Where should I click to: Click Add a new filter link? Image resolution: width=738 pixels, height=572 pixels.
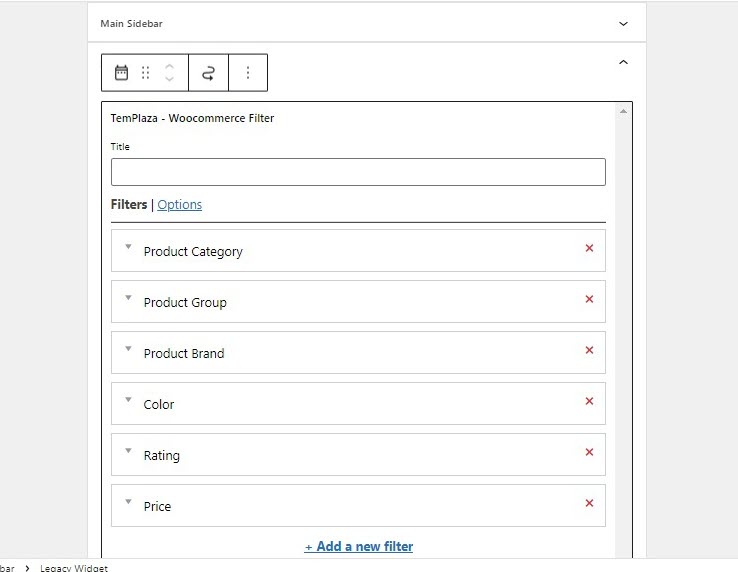pyautogui.click(x=359, y=547)
